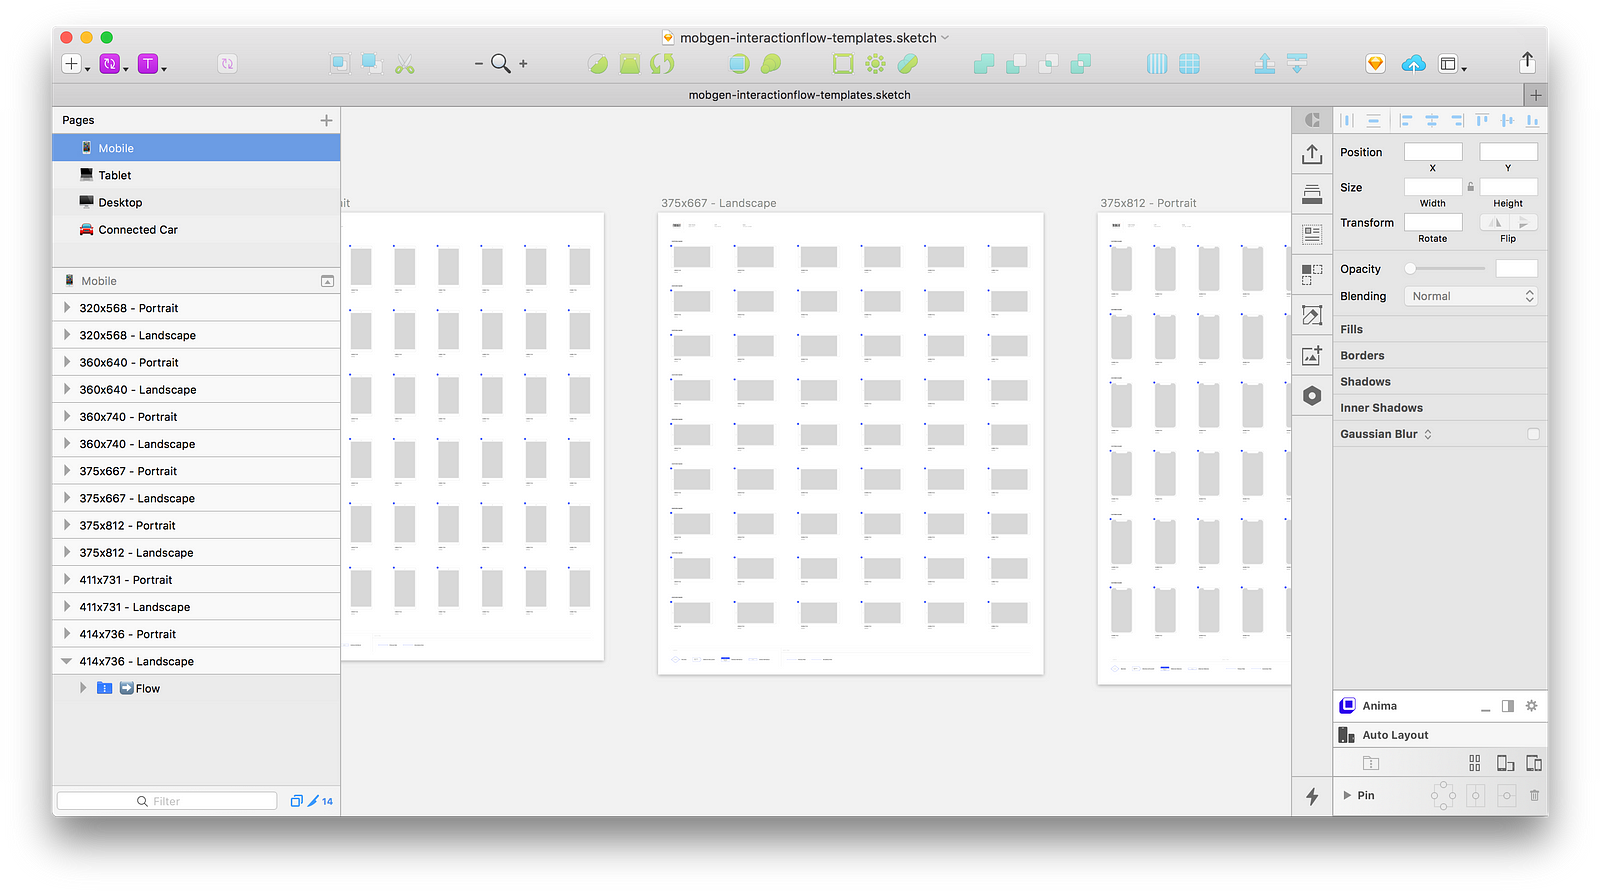Click the Craft image photos icon
Image resolution: width=1600 pixels, height=891 pixels.
[x=1312, y=356]
